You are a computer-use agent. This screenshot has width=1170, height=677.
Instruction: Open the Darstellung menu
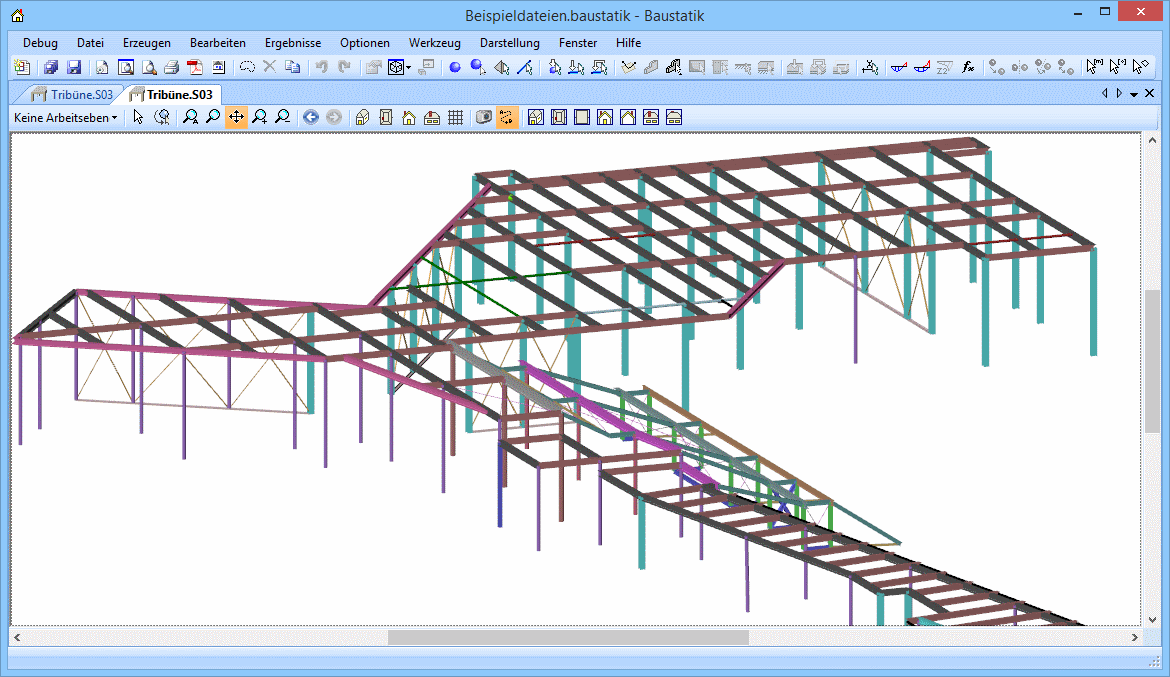pos(509,43)
